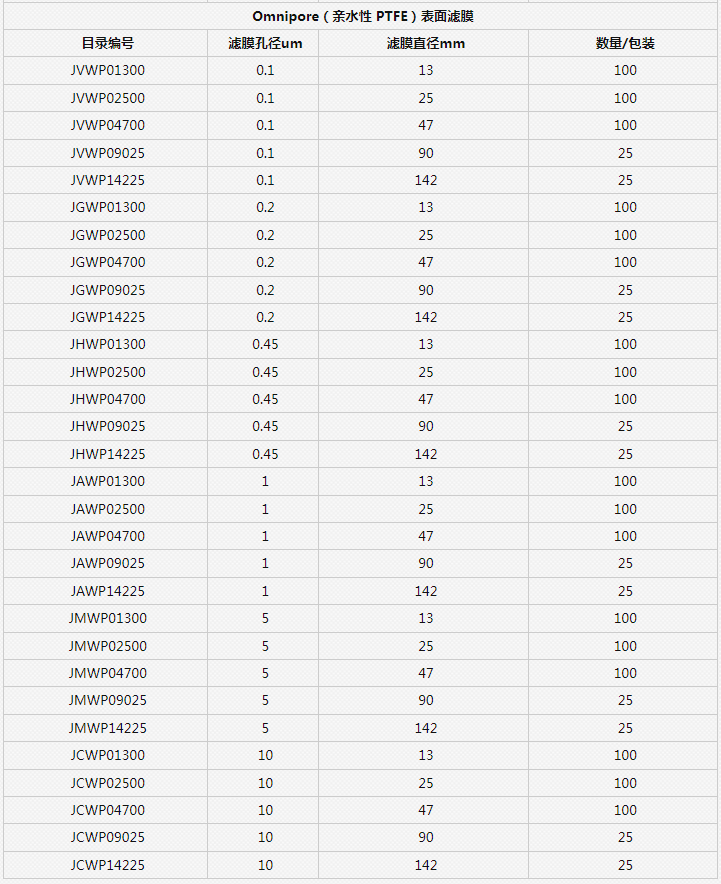Screen dimensions: 721x884
Task: Click pore size 1 in JAWP01300 row
Action: coord(265,481)
